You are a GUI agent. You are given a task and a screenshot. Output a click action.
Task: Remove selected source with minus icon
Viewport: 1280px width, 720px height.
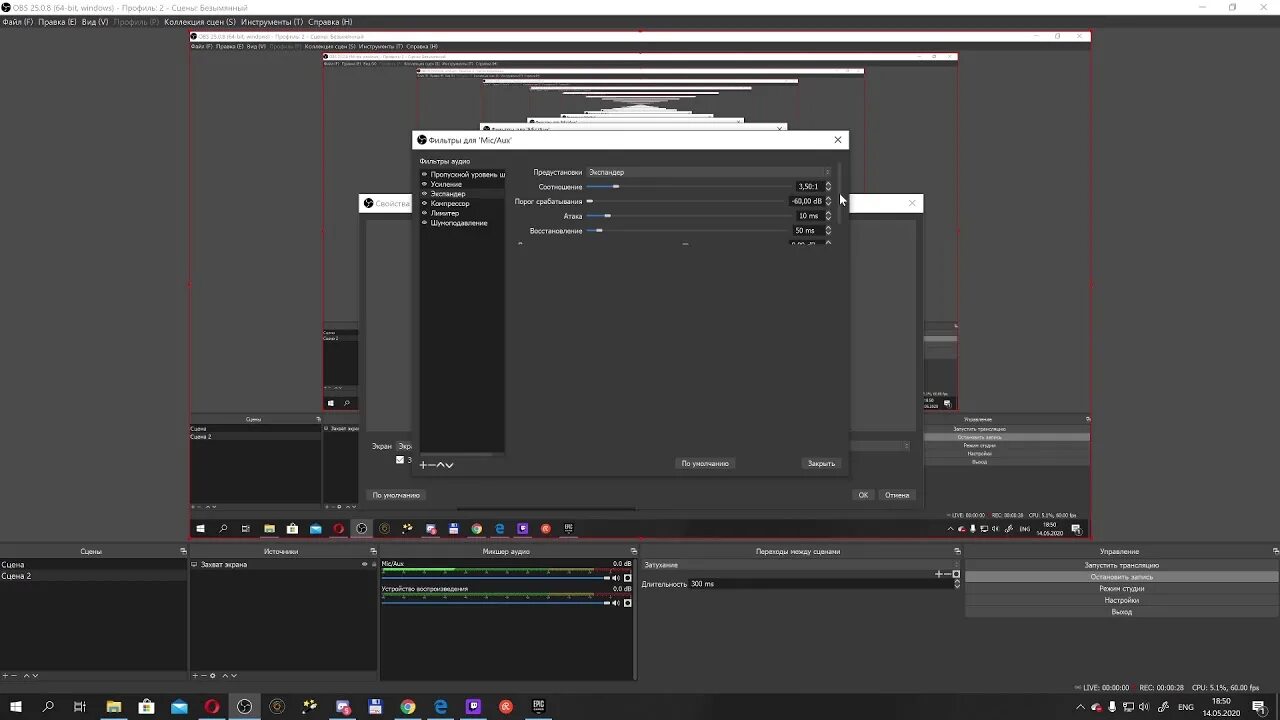click(x=203, y=676)
